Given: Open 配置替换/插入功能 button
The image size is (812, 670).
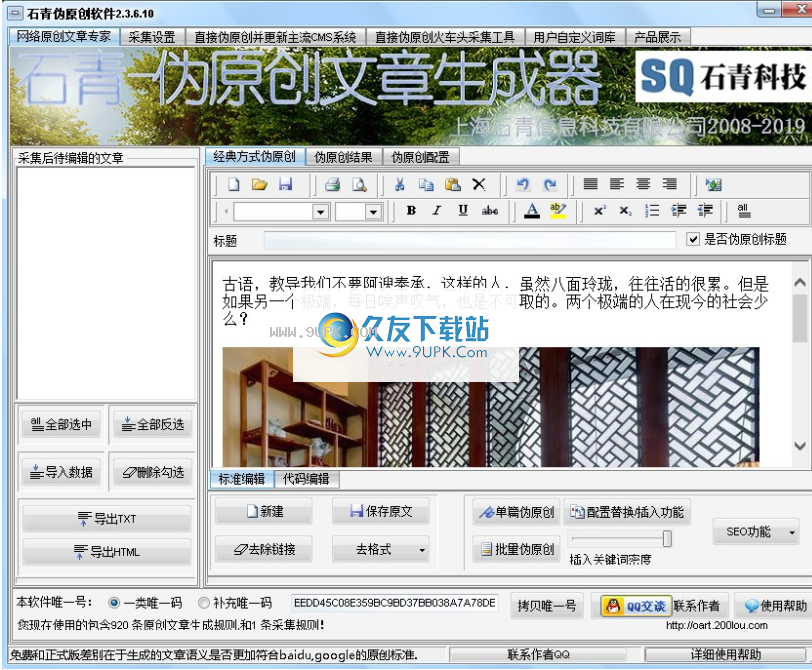Looking at the screenshot, I should (x=627, y=513).
